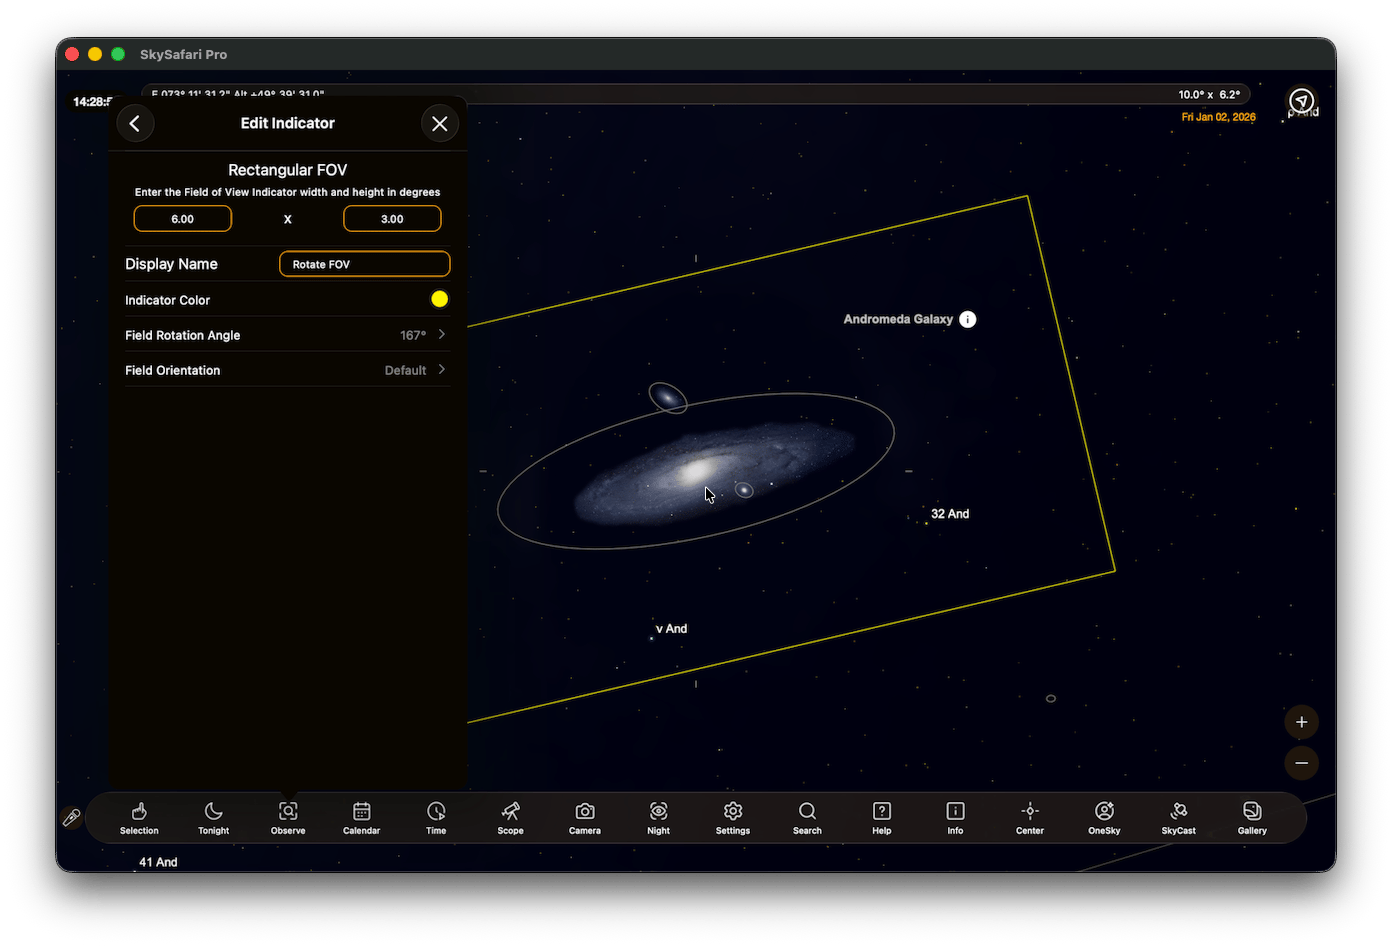This screenshot has height=946, width=1392.
Task: Open the Search panel
Action: point(807,818)
